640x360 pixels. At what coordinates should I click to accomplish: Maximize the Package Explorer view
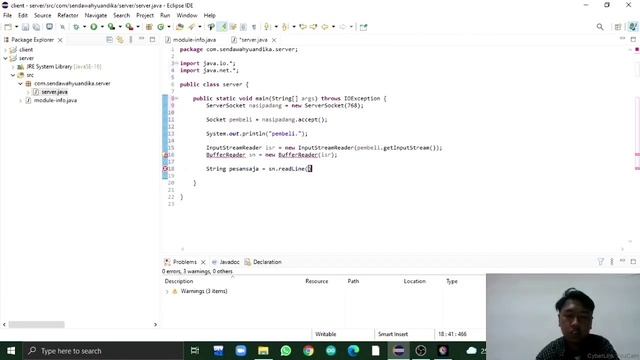[152, 40]
